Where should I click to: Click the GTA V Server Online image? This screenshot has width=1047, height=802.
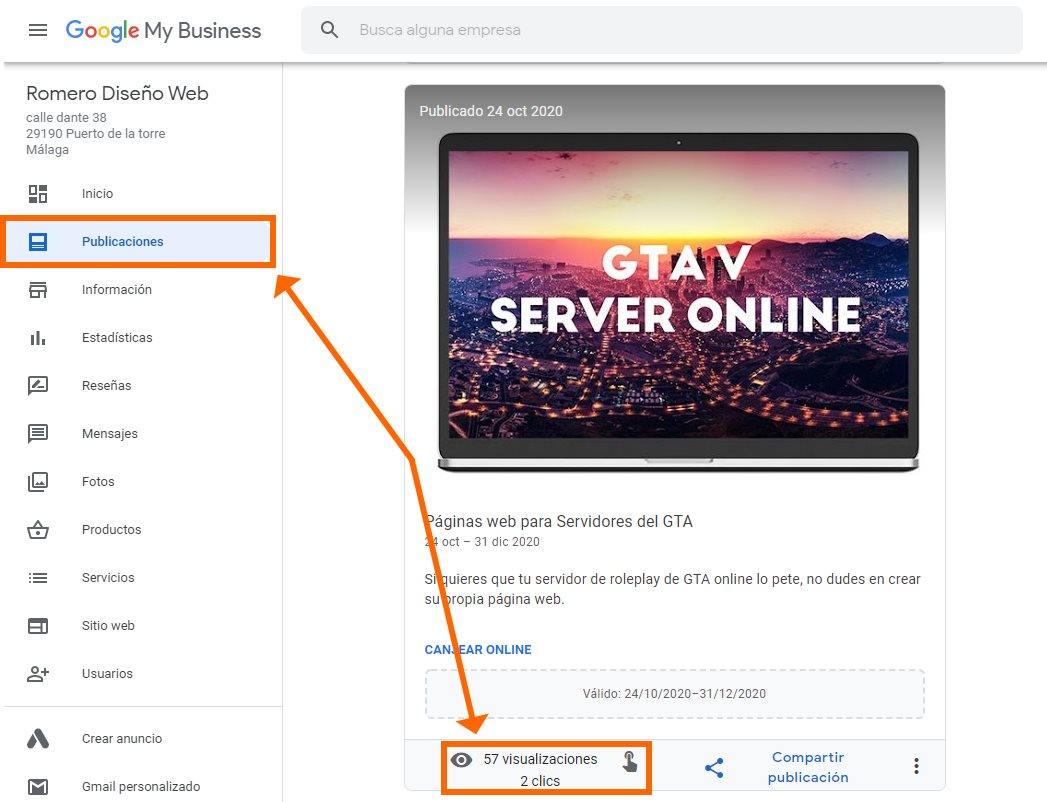pos(678,300)
